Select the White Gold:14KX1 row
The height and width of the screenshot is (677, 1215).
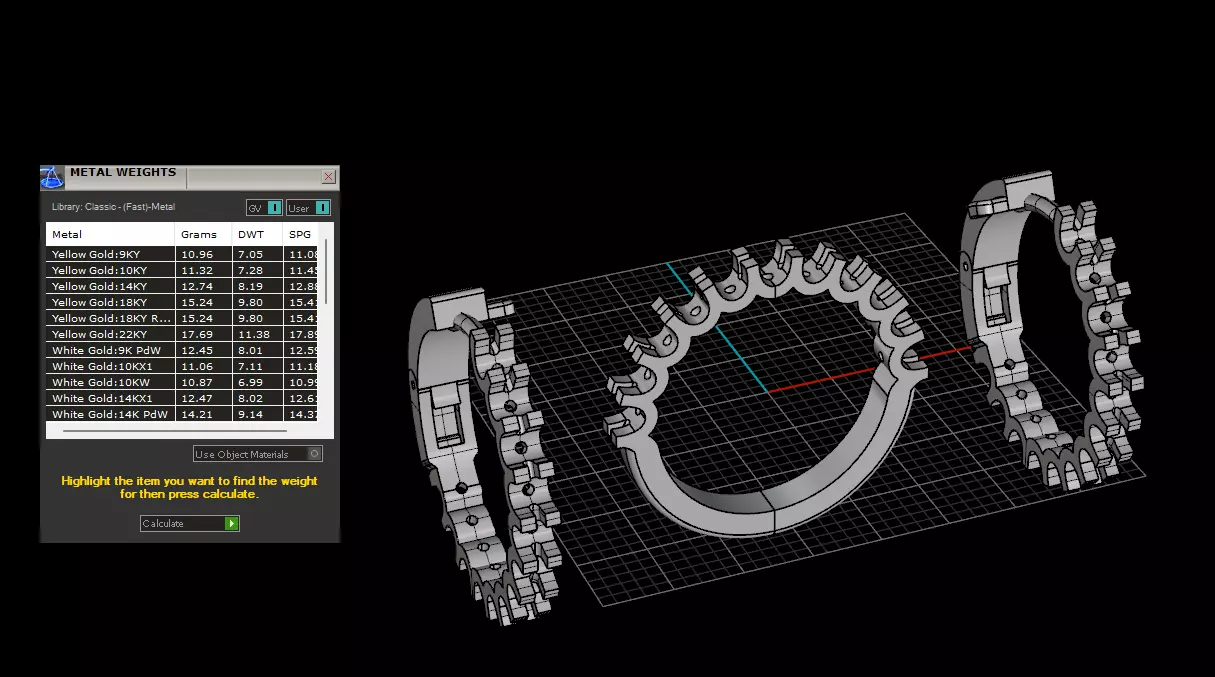(182, 398)
